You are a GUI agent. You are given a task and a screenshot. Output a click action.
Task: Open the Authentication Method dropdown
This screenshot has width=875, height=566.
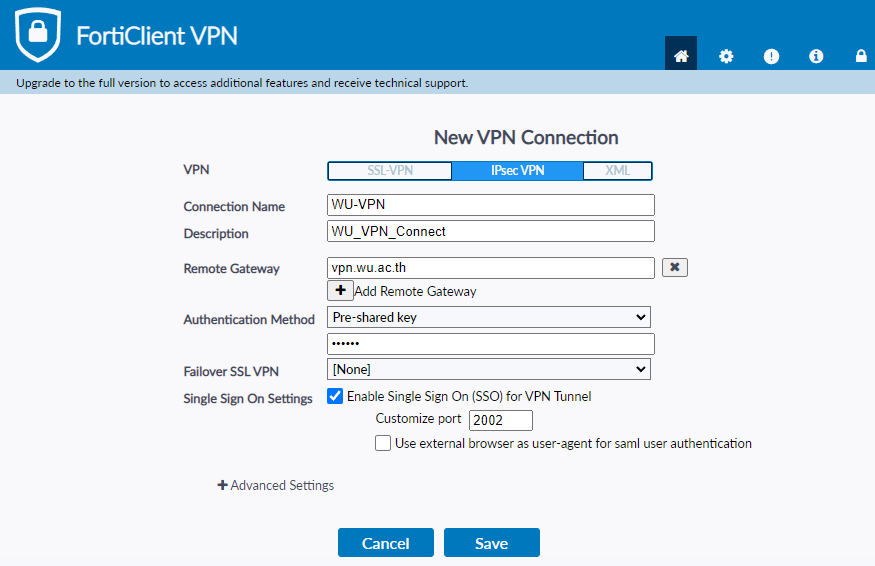[489, 317]
